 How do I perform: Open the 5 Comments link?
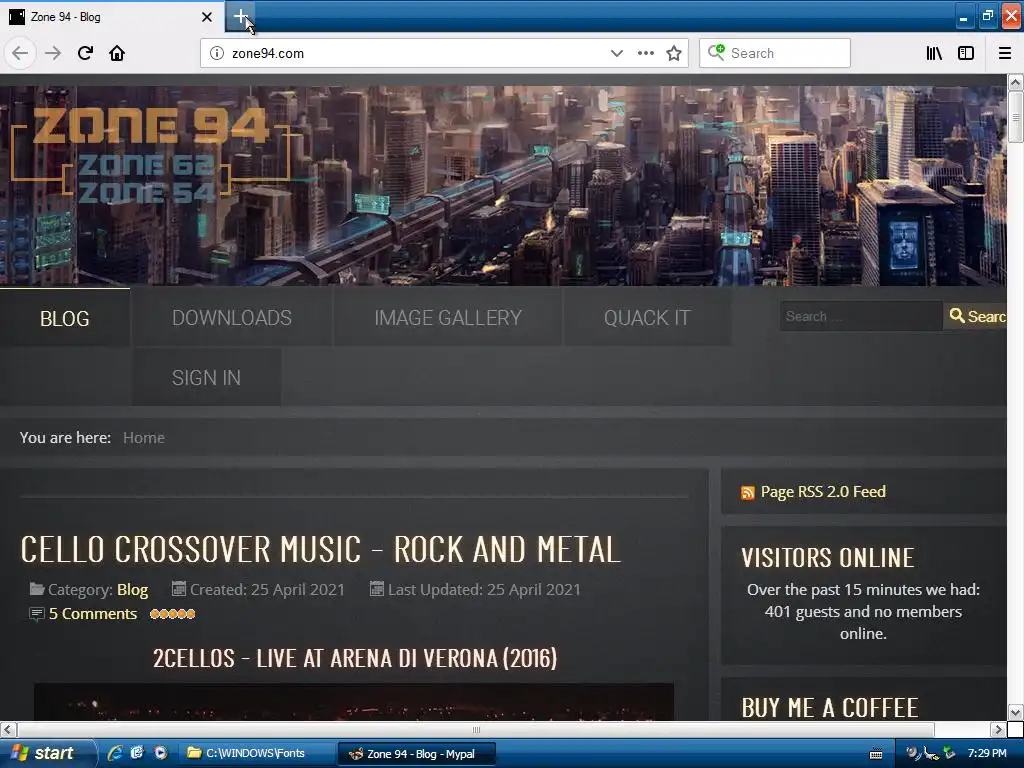(x=93, y=614)
